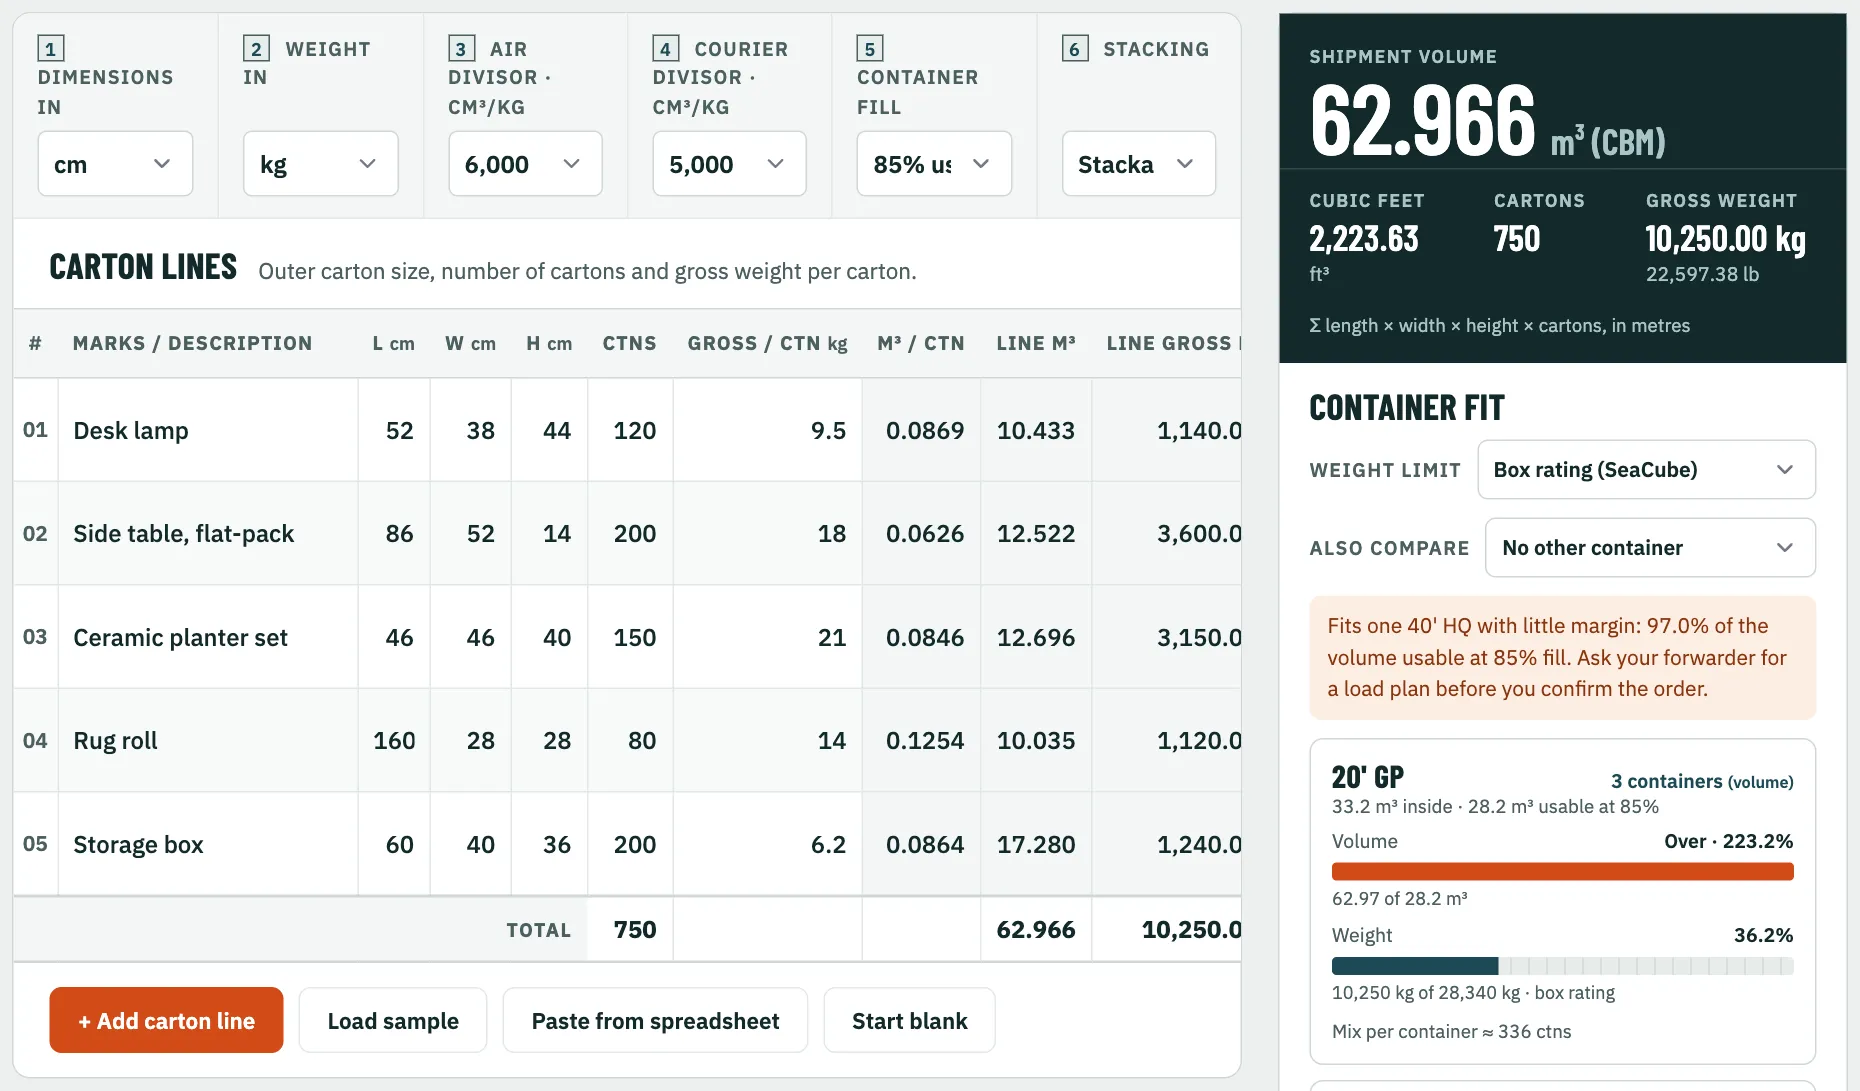This screenshot has width=1860, height=1091.
Task: Edit Side table cartons value 200
Action: tap(631, 534)
